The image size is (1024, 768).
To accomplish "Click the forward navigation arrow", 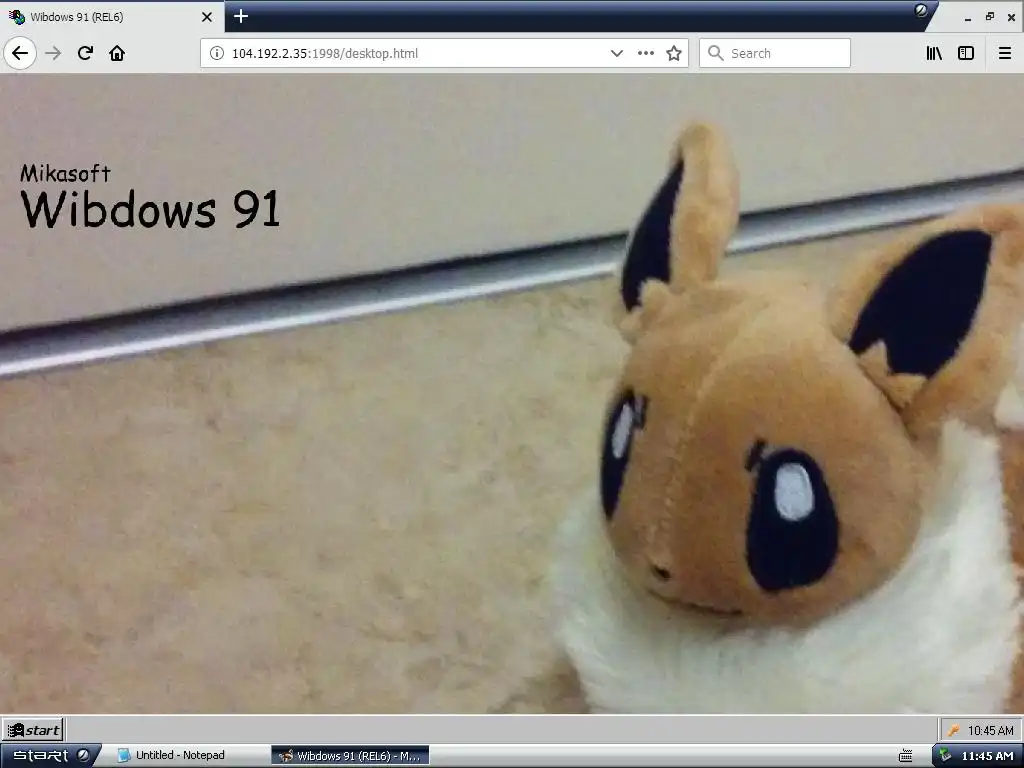I will (54, 53).
